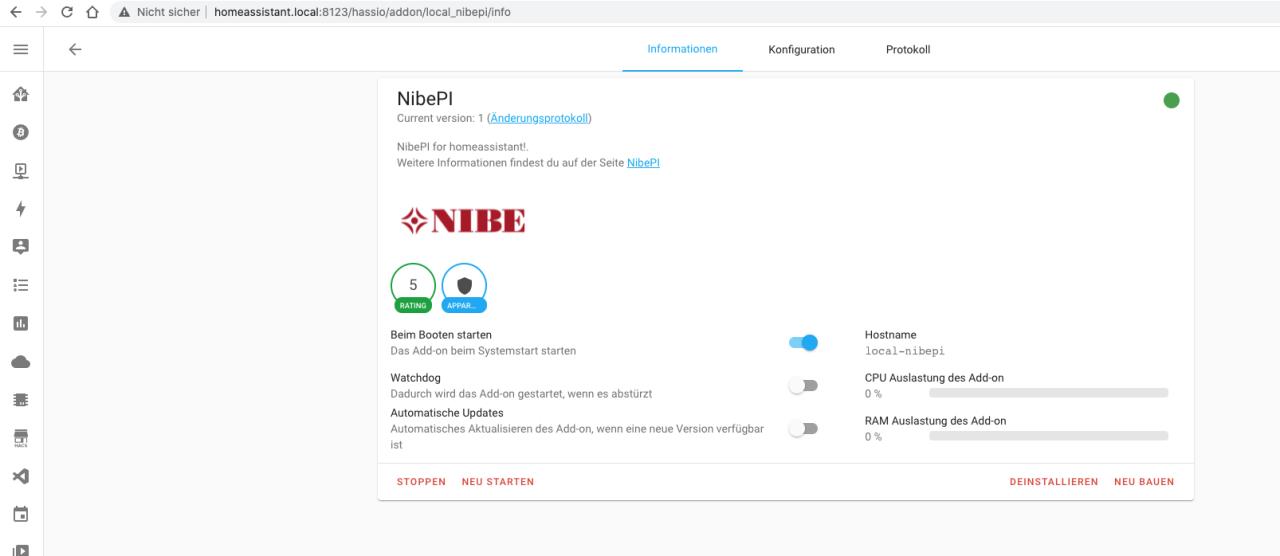Click the RAM Auslastung progress bar

pyautogui.click(x=1048, y=436)
